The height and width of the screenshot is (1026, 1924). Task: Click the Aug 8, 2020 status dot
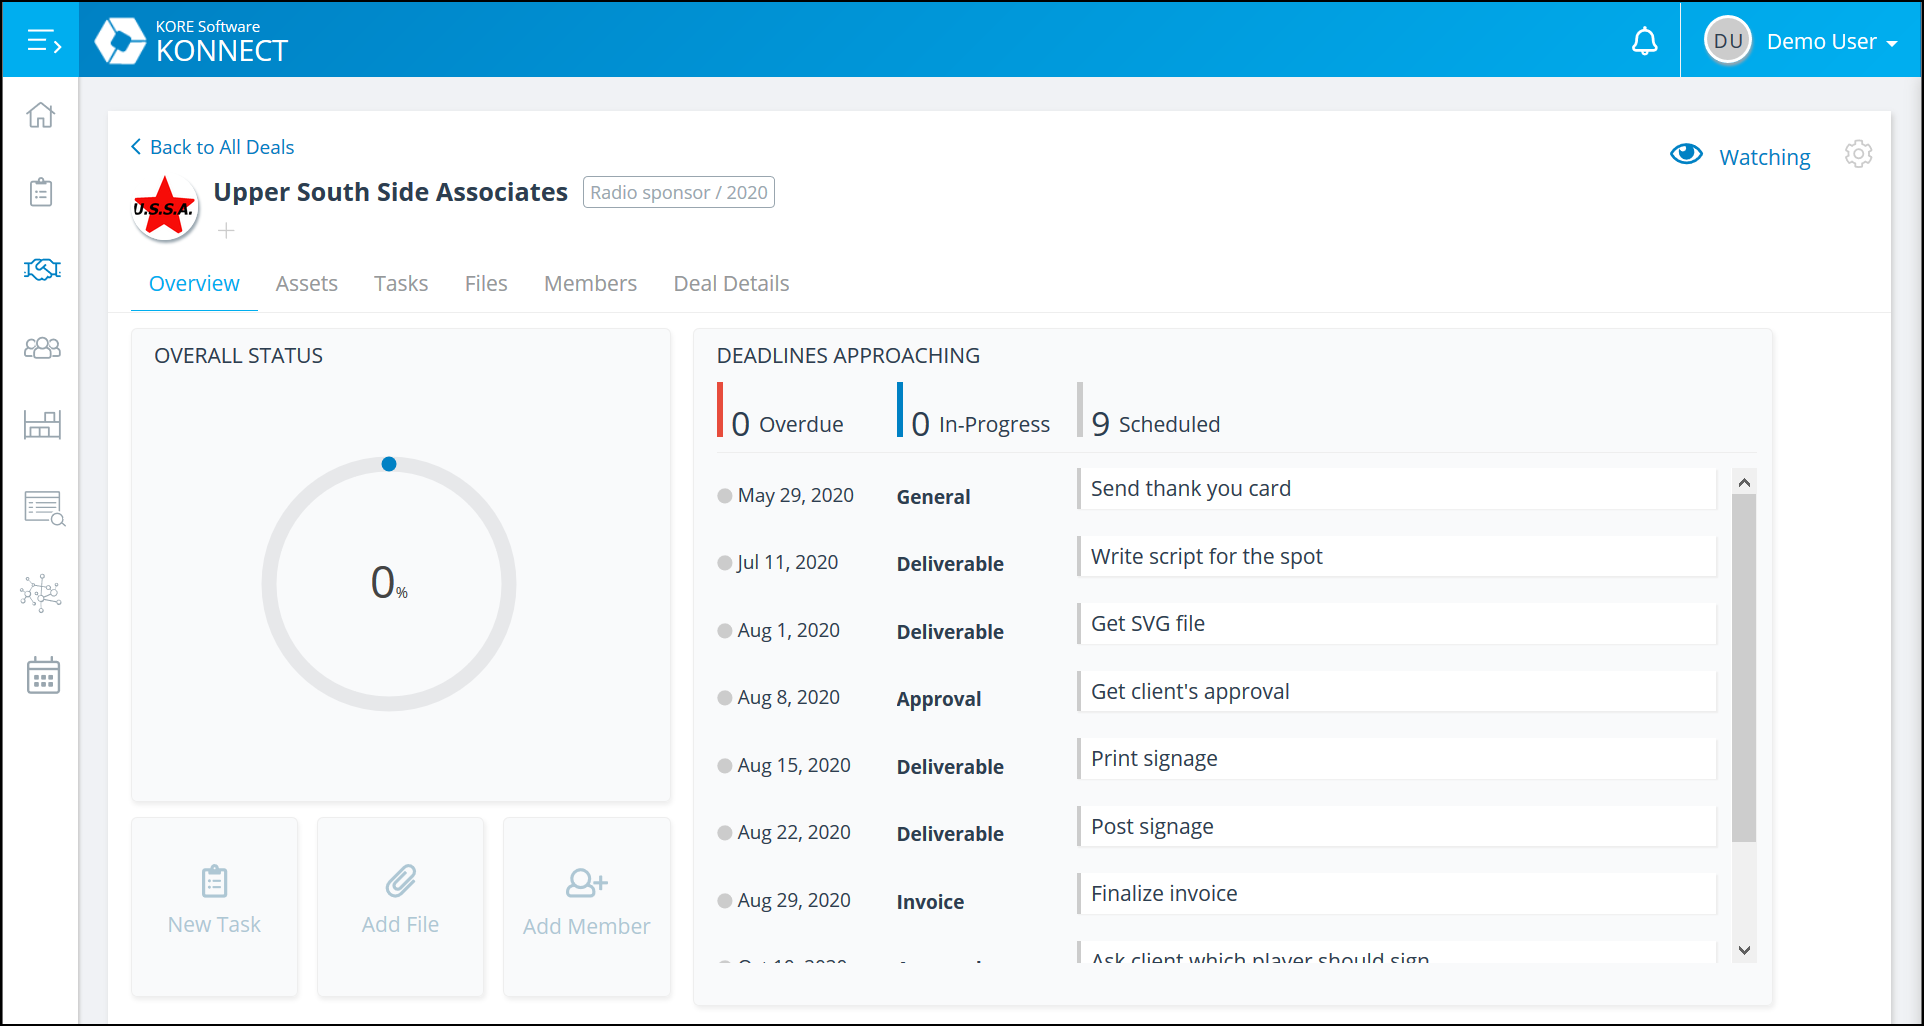point(725,698)
